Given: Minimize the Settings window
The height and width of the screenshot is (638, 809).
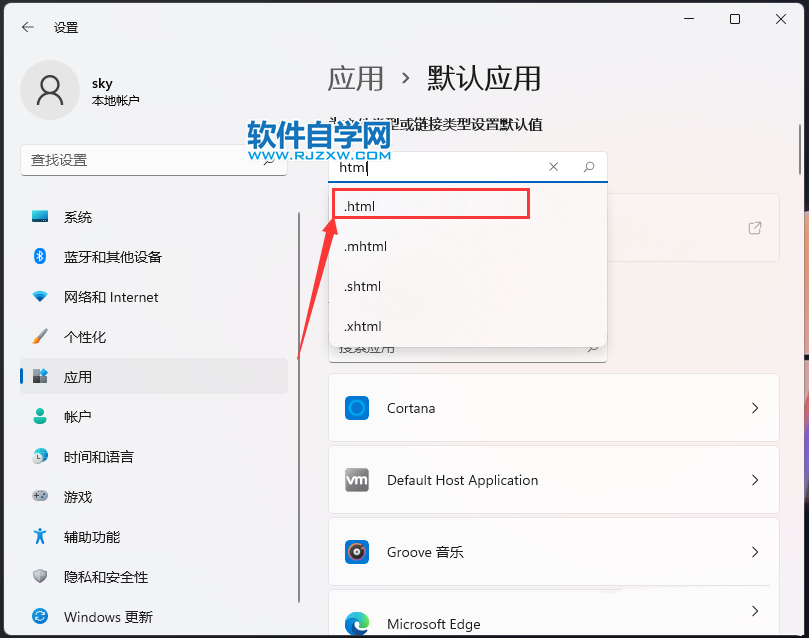Looking at the screenshot, I should pyautogui.click(x=689, y=20).
